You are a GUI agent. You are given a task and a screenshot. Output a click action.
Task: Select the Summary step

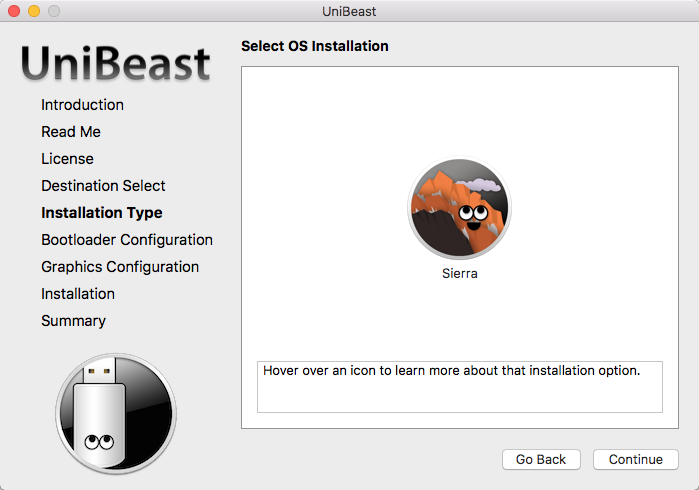pyautogui.click(x=74, y=321)
